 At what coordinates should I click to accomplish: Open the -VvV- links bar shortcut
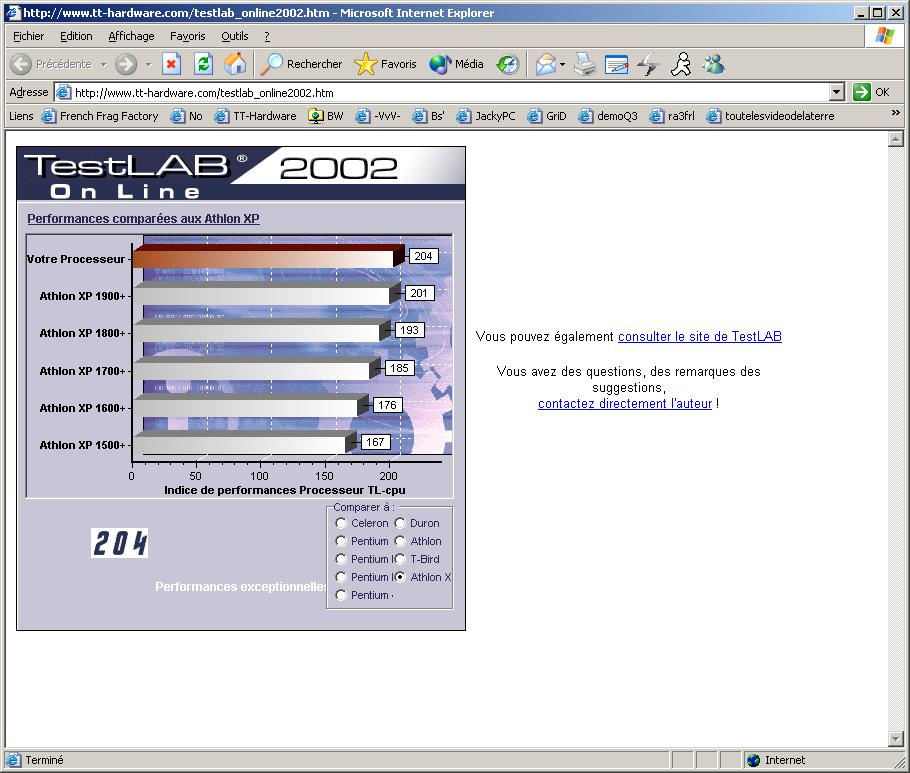378,116
